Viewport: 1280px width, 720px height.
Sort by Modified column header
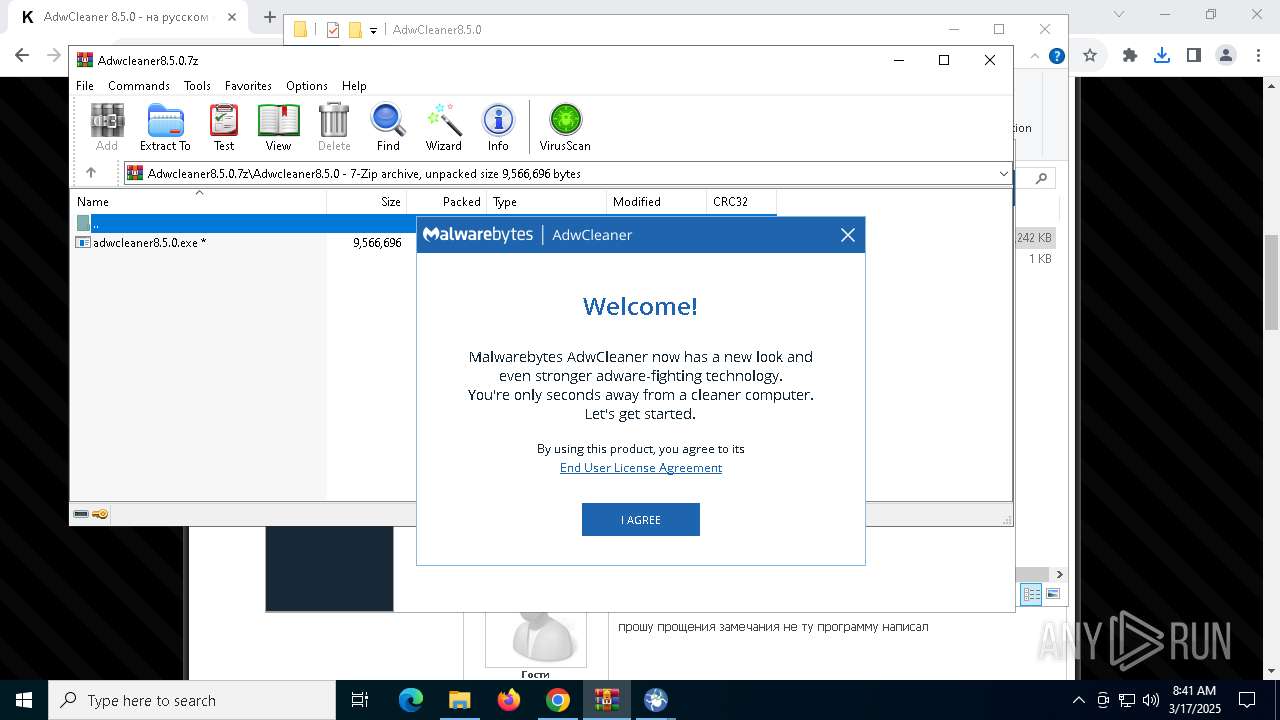657,201
